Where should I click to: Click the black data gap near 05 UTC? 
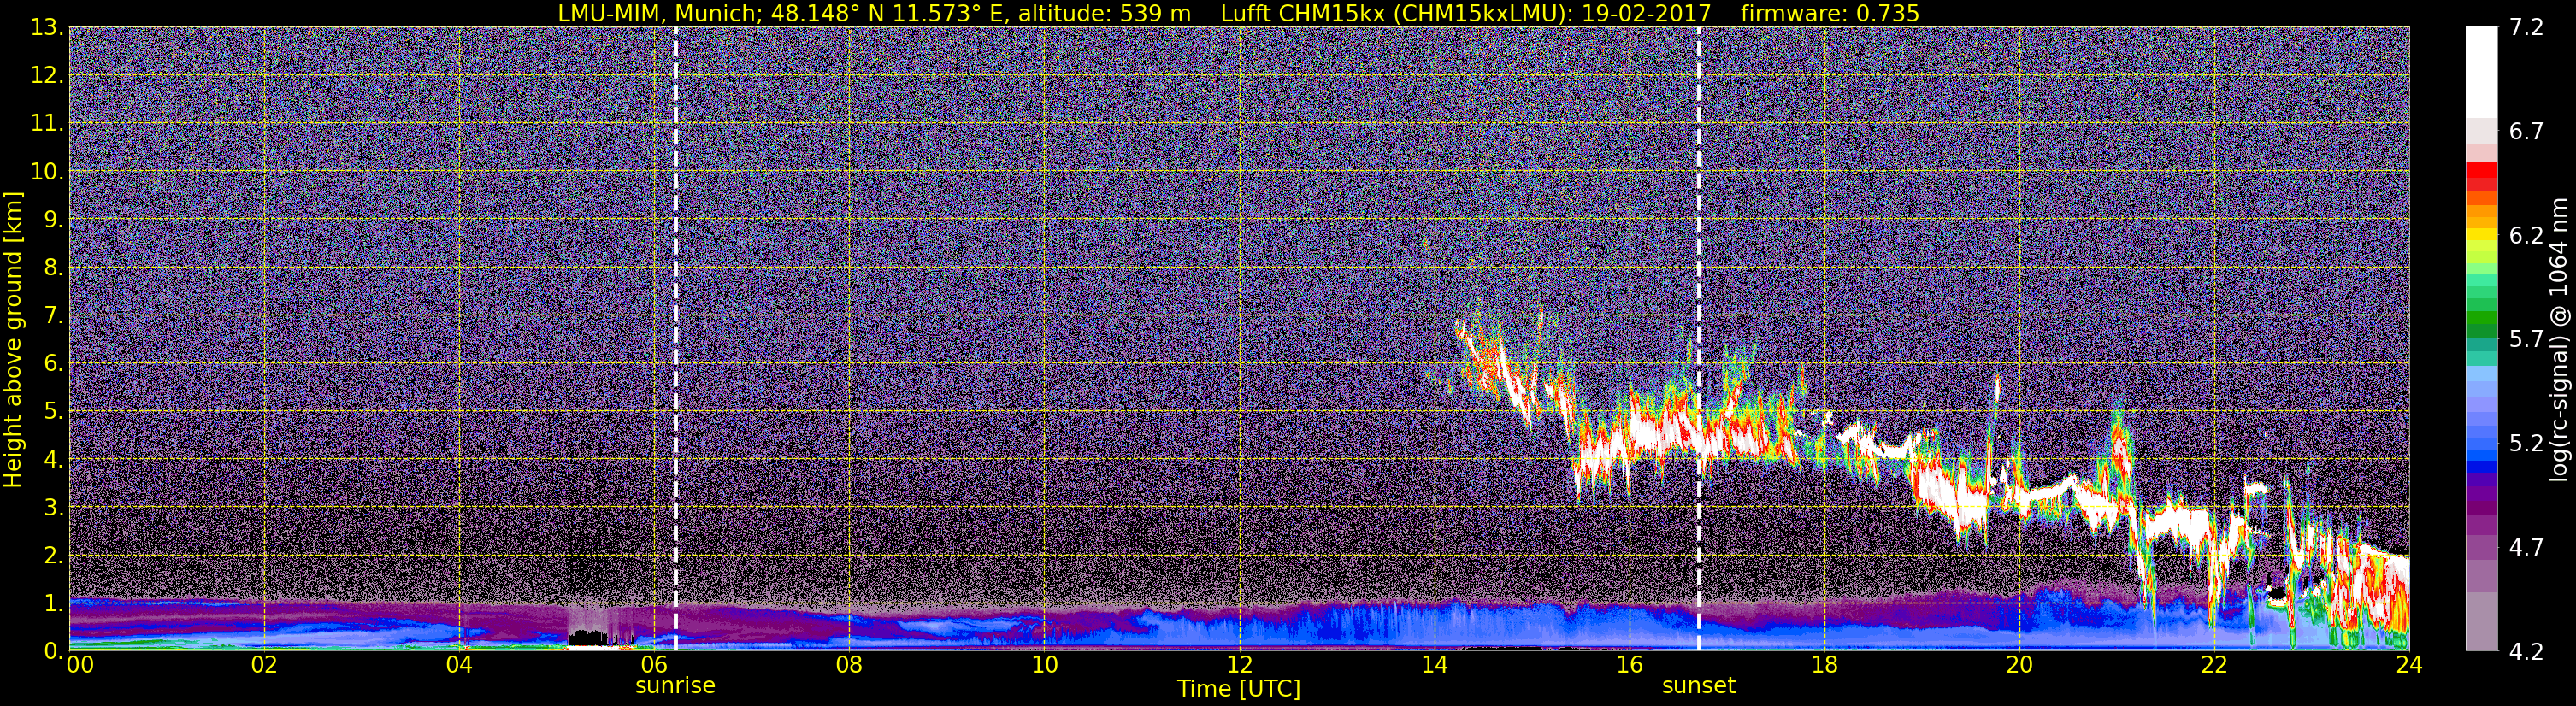(x=588, y=637)
